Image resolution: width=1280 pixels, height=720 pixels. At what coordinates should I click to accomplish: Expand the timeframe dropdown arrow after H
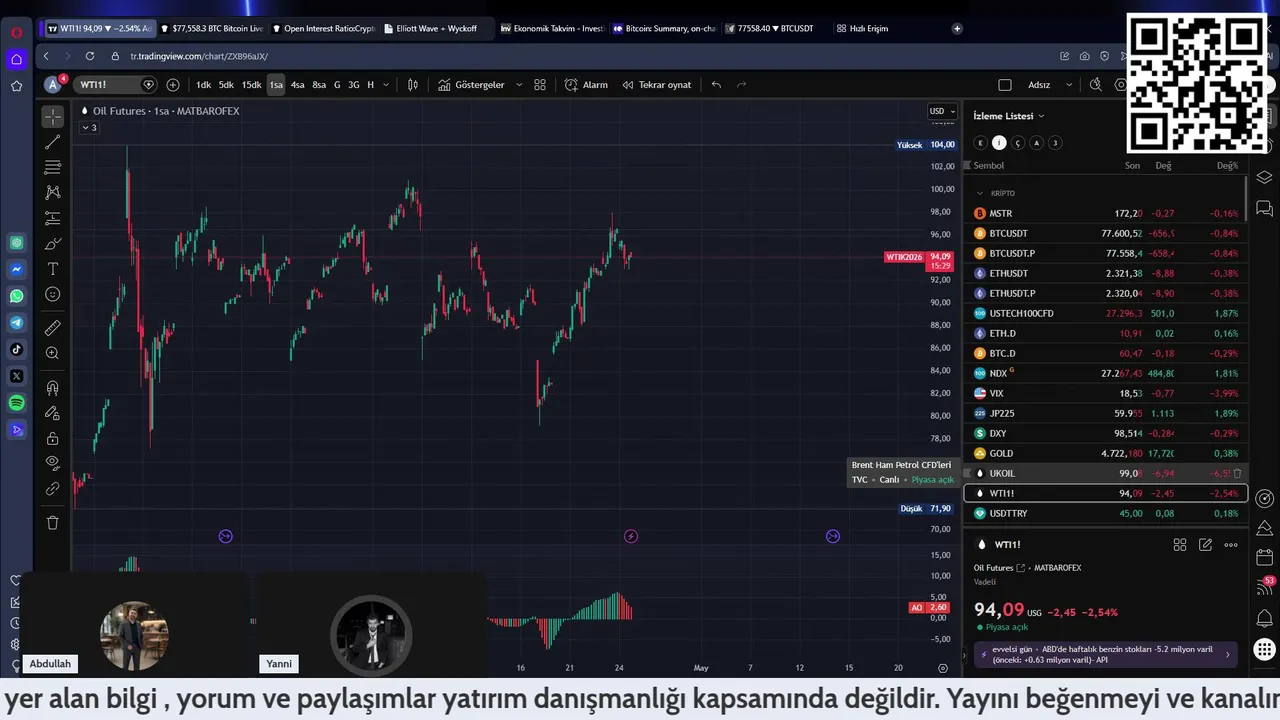point(386,85)
